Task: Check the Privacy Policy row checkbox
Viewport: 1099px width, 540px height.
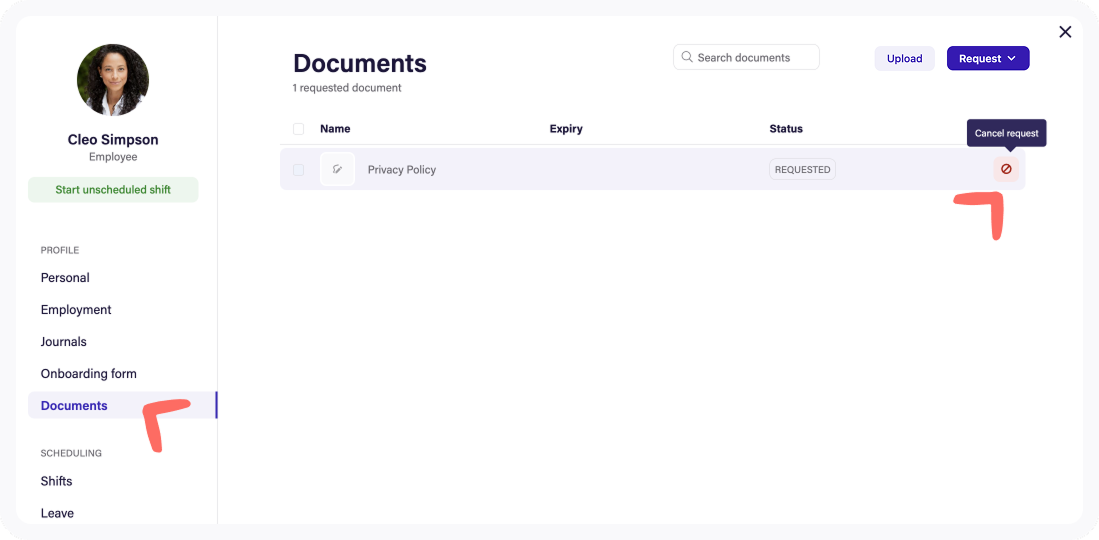Action: tap(298, 170)
